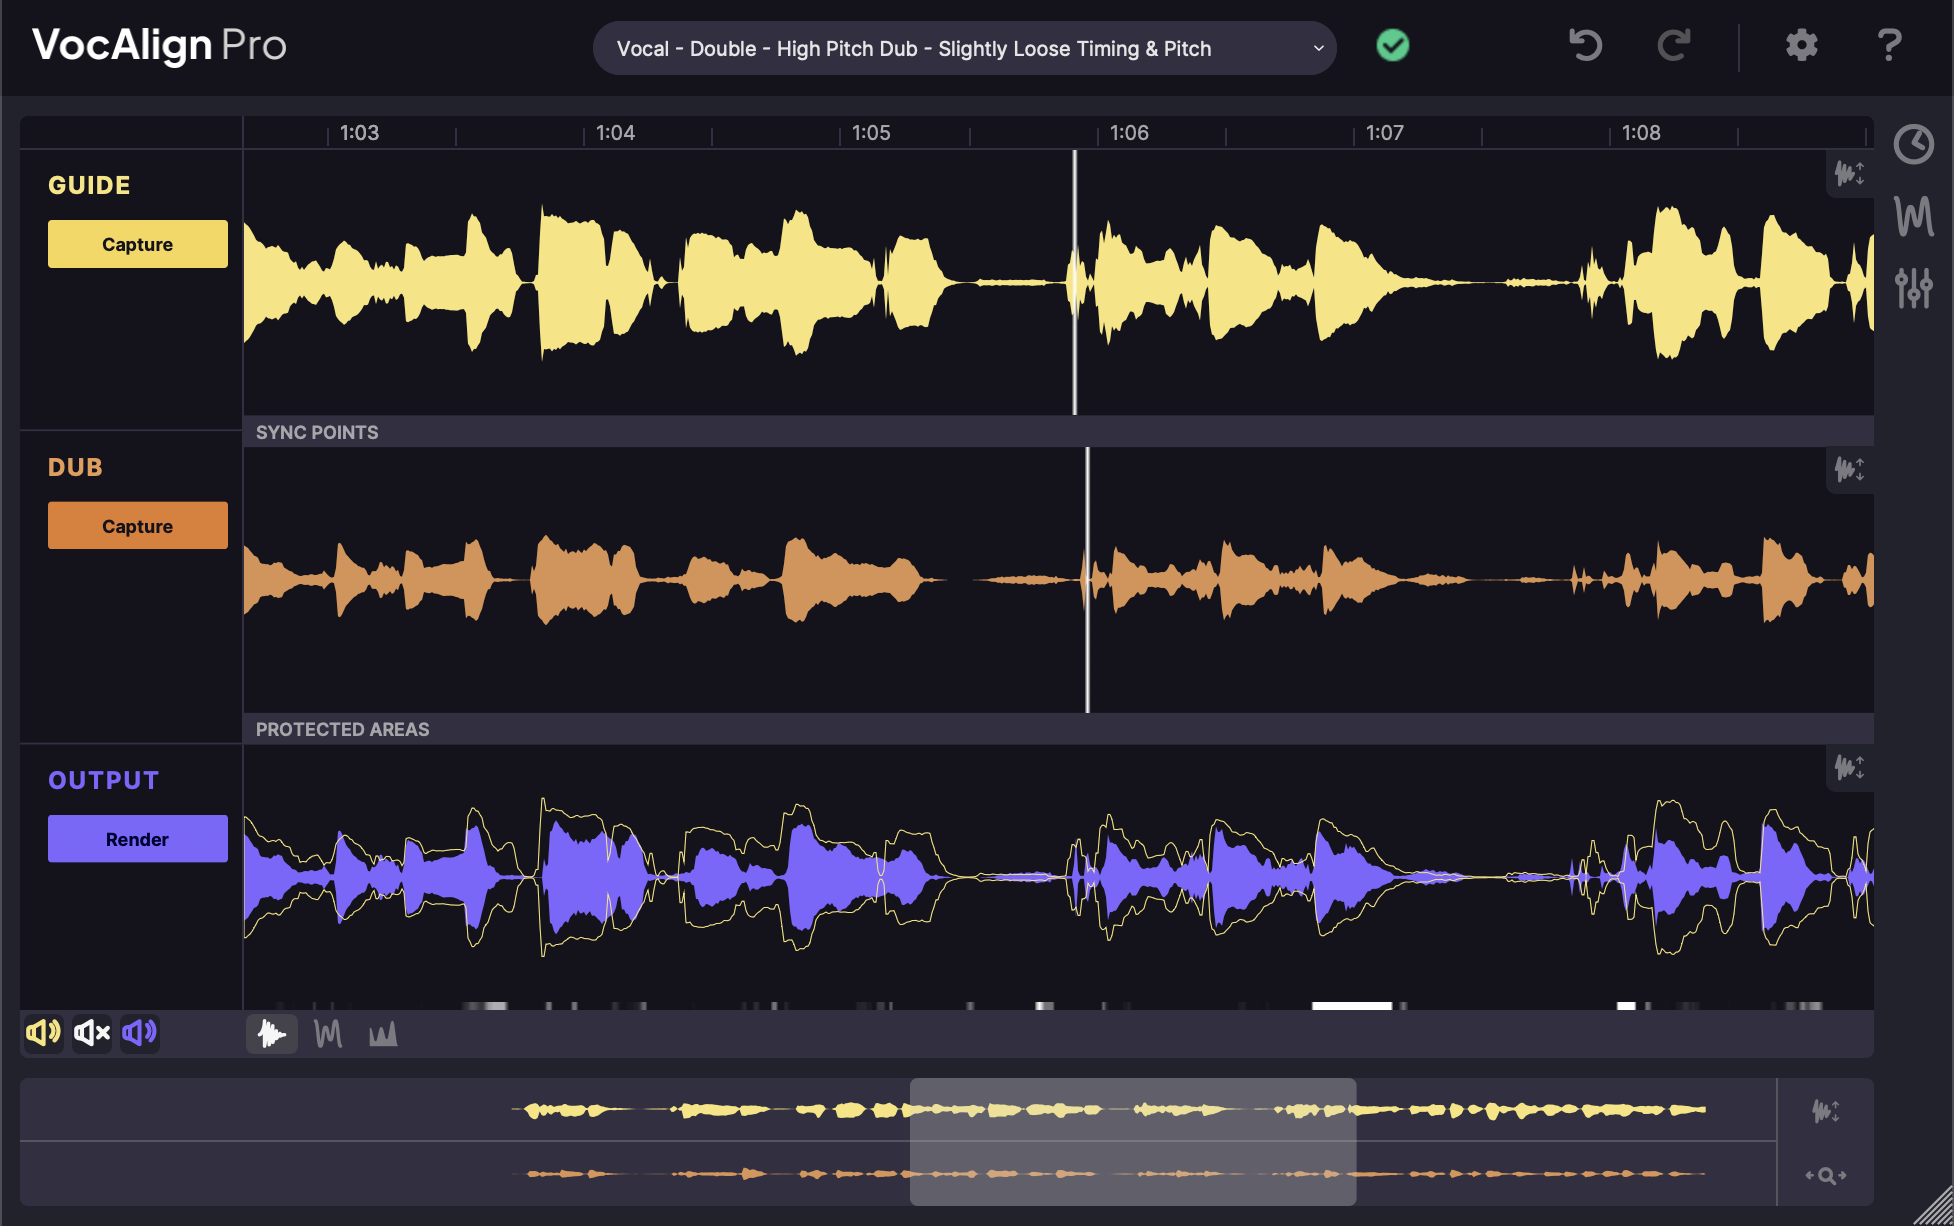1954x1226 pixels.
Task: Click the yellow Guide Capture button
Action: [138, 245]
